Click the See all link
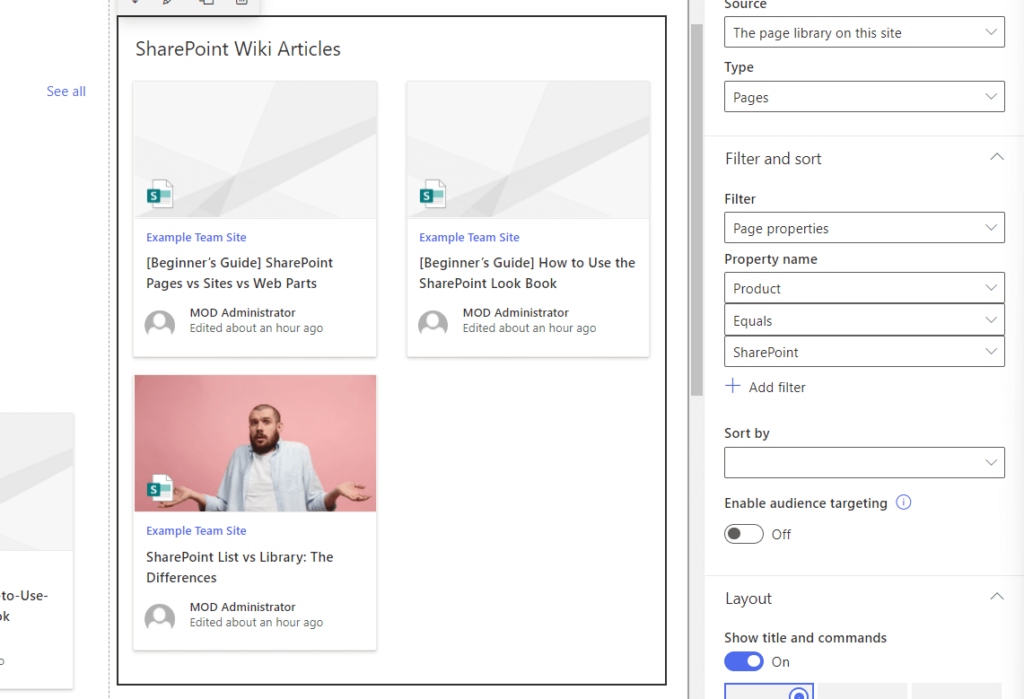1024x699 pixels. point(66,91)
